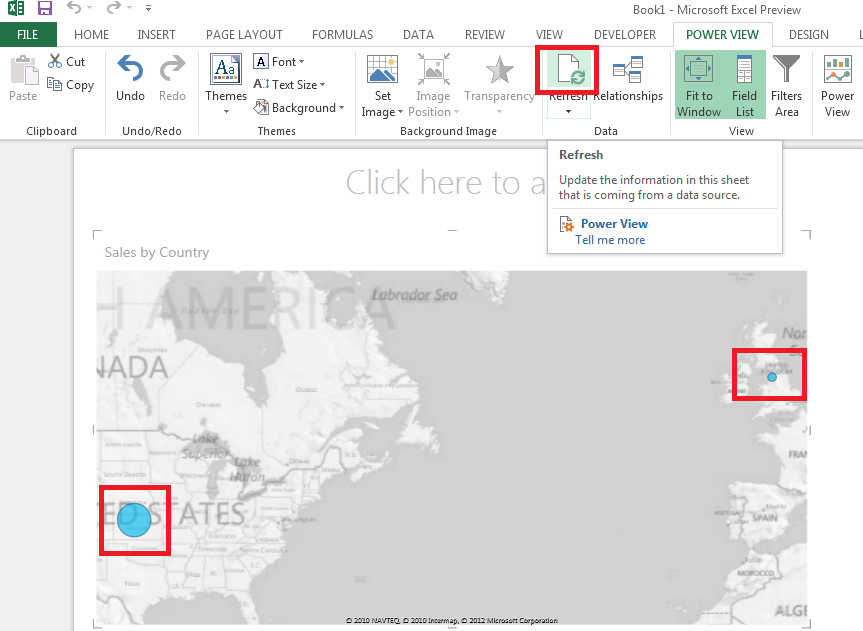Toggle the Field List pane
Image resolution: width=863 pixels, height=631 pixels.
point(744,85)
